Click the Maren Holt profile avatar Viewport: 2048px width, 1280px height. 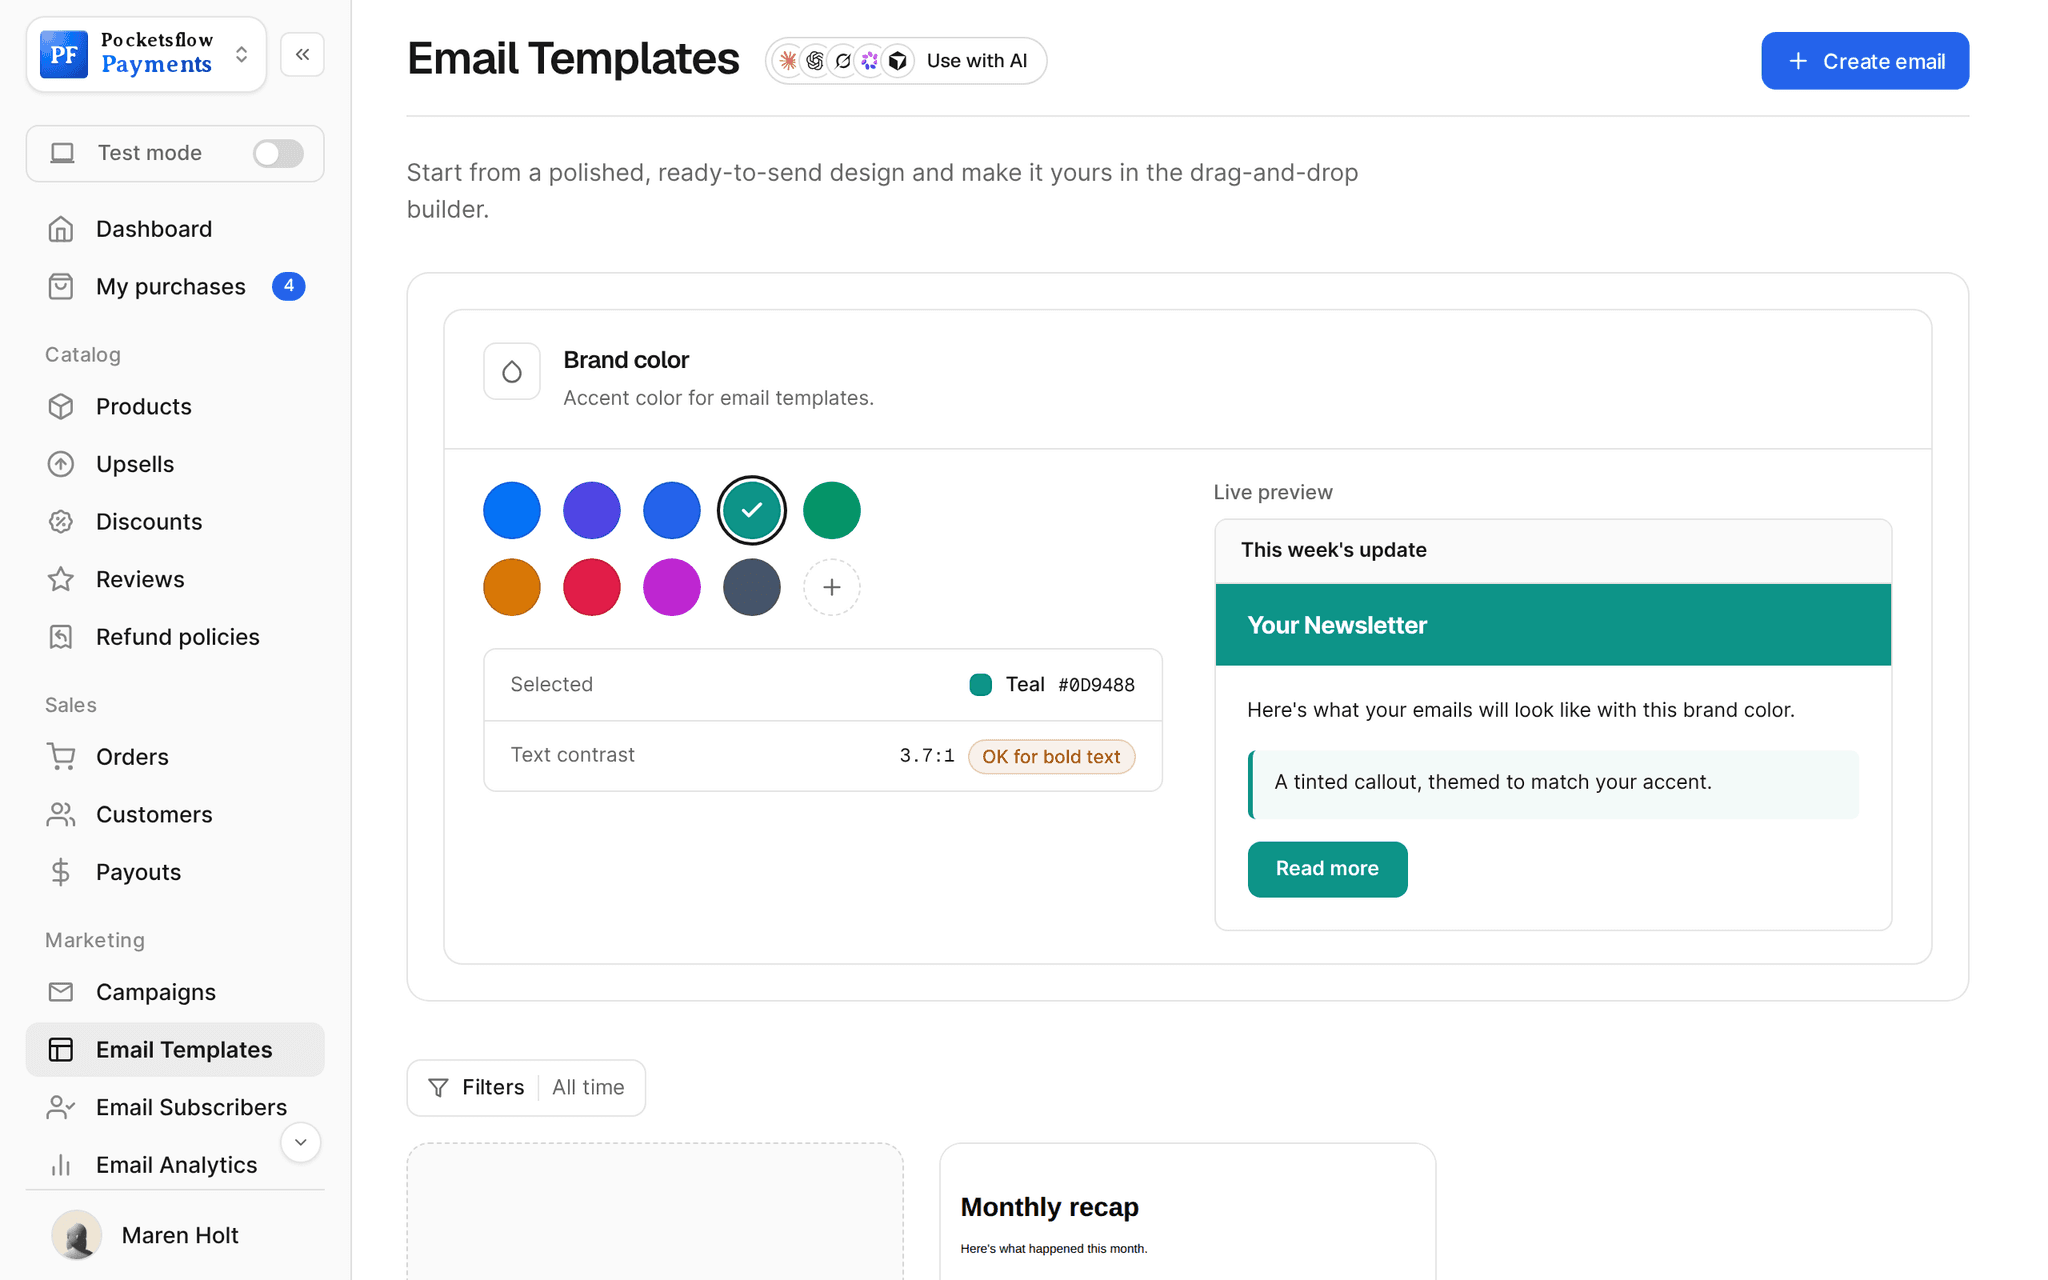76,1235
